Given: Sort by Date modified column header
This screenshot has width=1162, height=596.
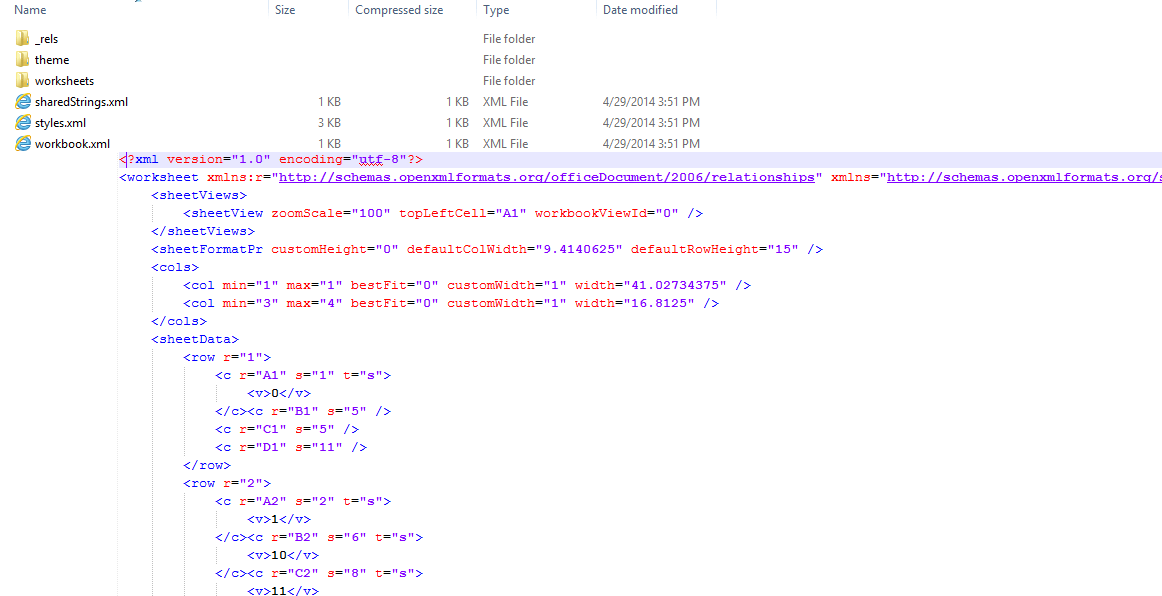Looking at the screenshot, I should click(x=640, y=10).
